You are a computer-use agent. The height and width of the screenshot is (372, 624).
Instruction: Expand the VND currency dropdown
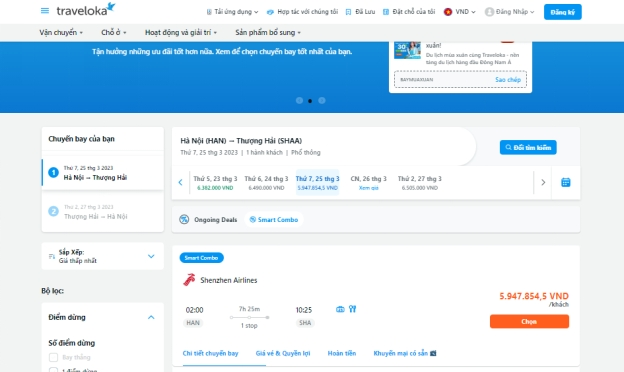[465, 12]
